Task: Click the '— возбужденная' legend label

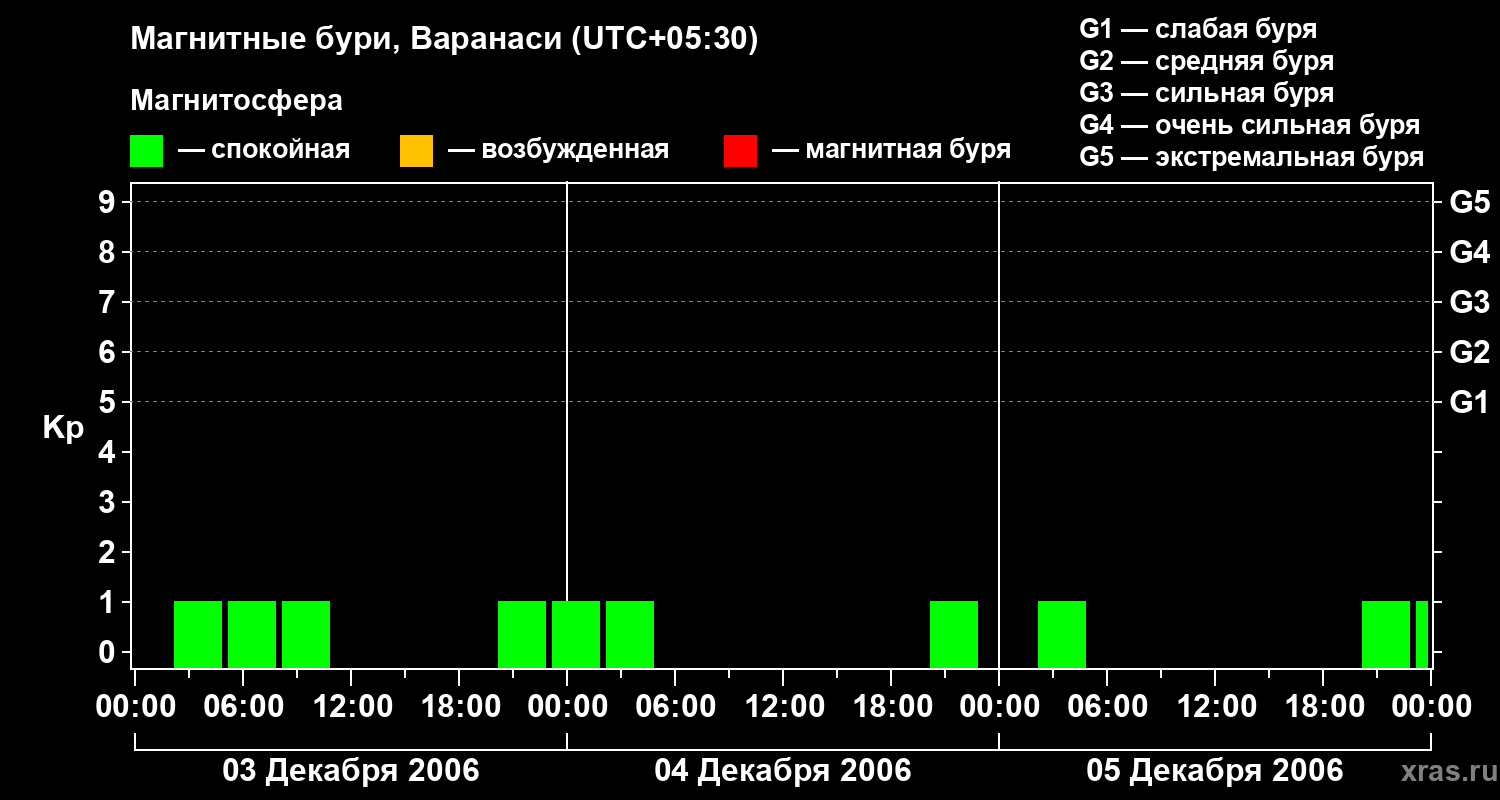Action: point(558,150)
